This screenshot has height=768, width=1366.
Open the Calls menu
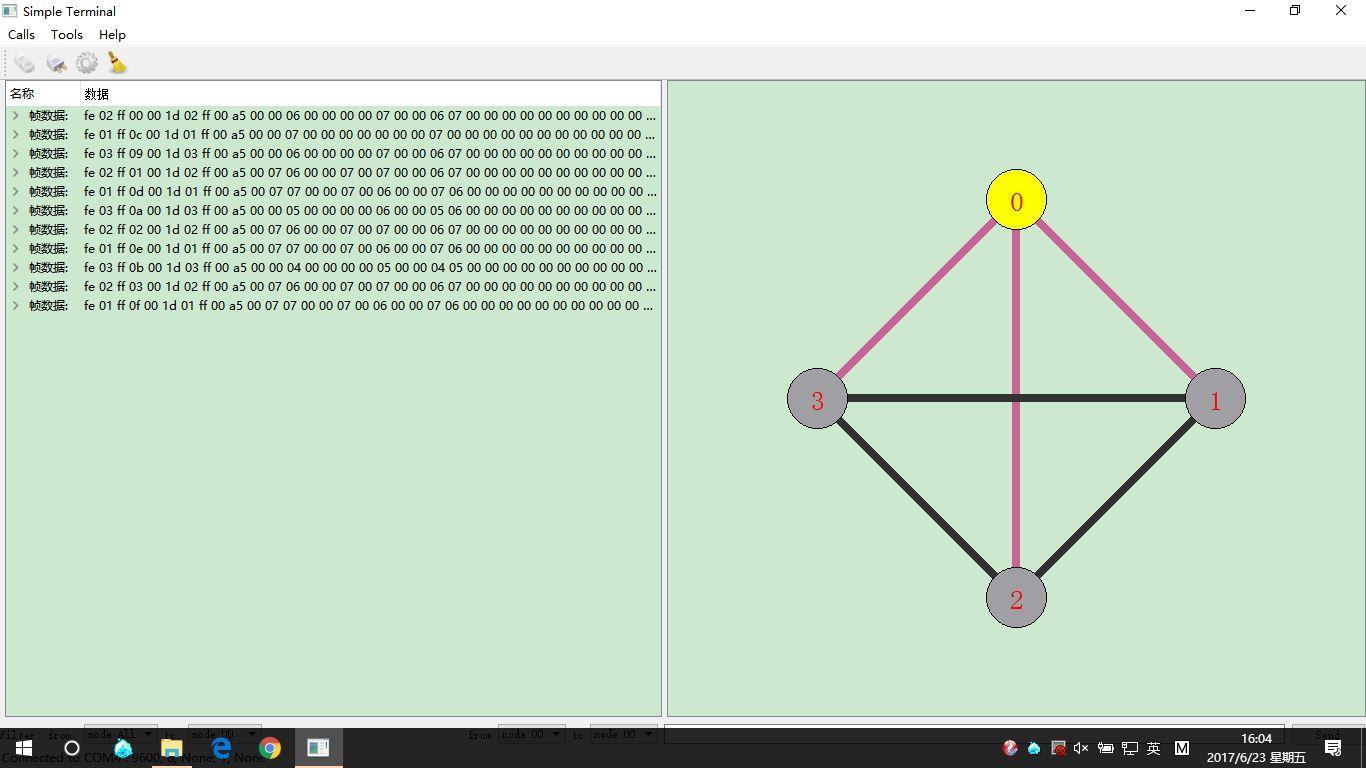point(21,34)
